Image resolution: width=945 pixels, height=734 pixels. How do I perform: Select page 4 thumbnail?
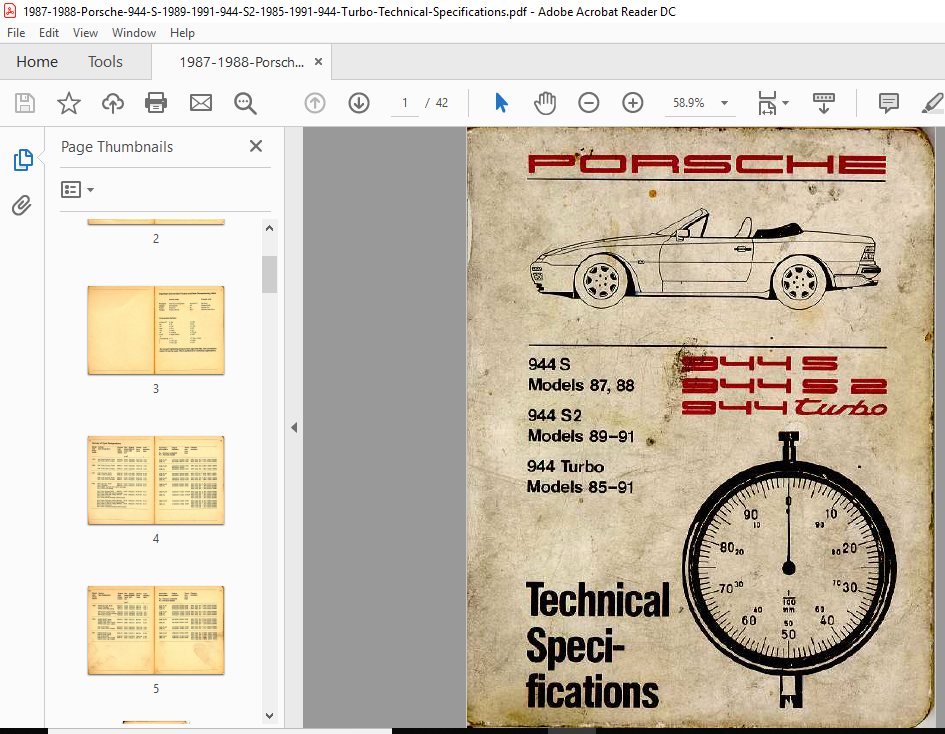coord(156,480)
